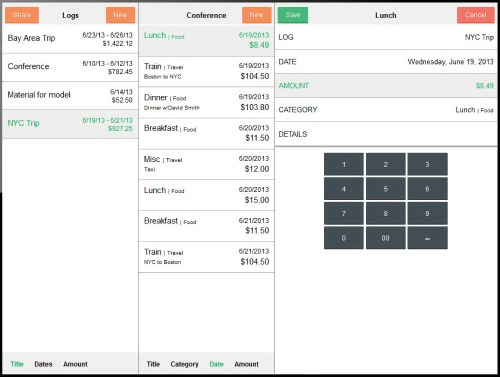
Task: Open the Dinner w/David Smith expense
Action: pyautogui.click(x=206, y=103)
